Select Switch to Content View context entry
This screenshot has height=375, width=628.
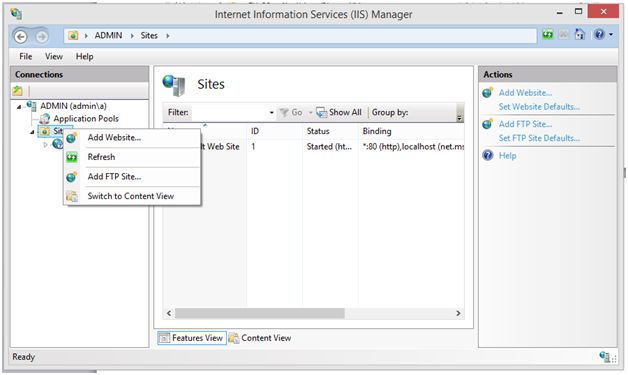pyautogui.click(x=132, y=196)
